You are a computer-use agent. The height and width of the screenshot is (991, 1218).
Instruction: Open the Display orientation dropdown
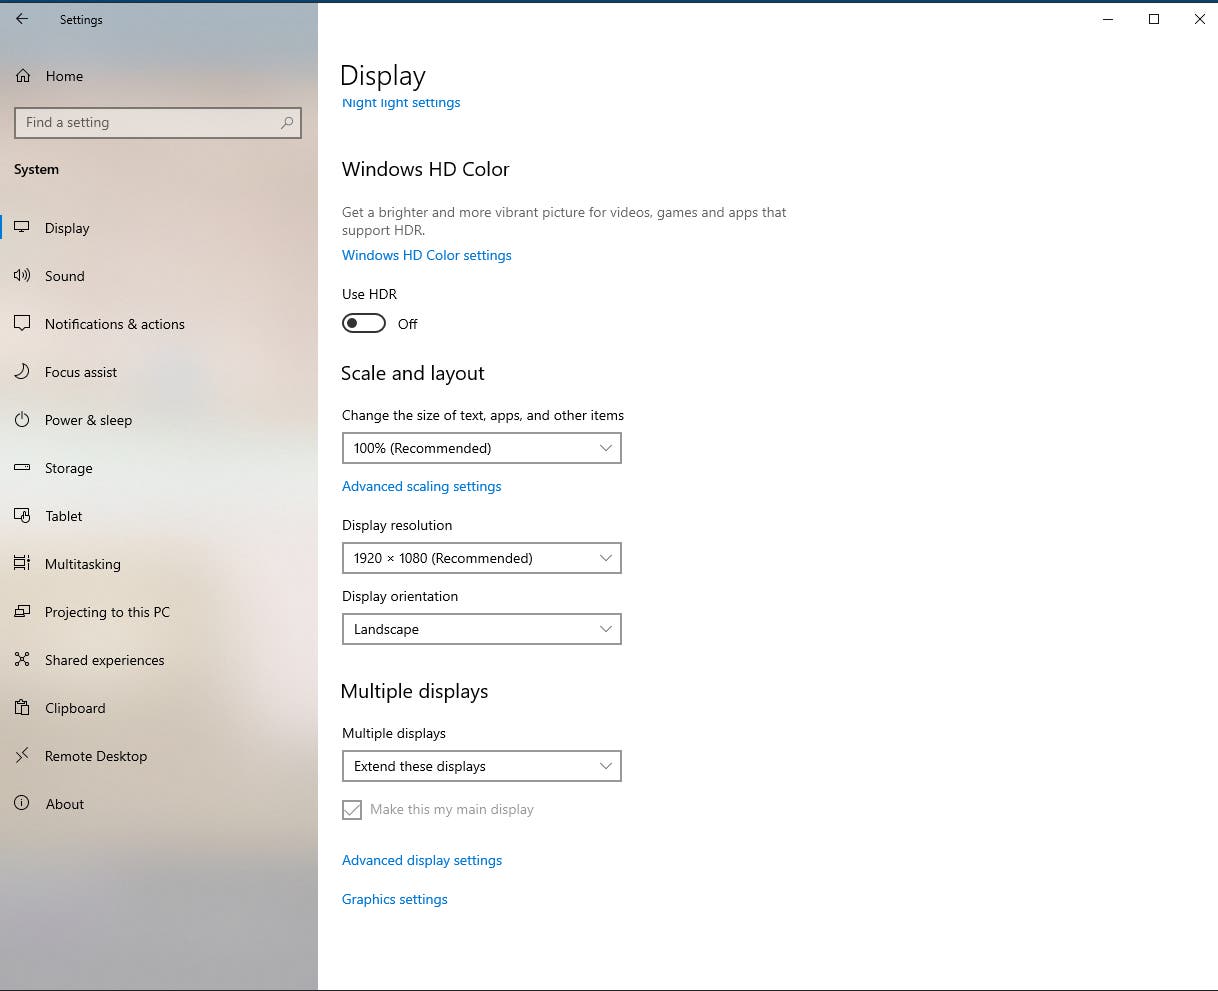tap(481, 629)
